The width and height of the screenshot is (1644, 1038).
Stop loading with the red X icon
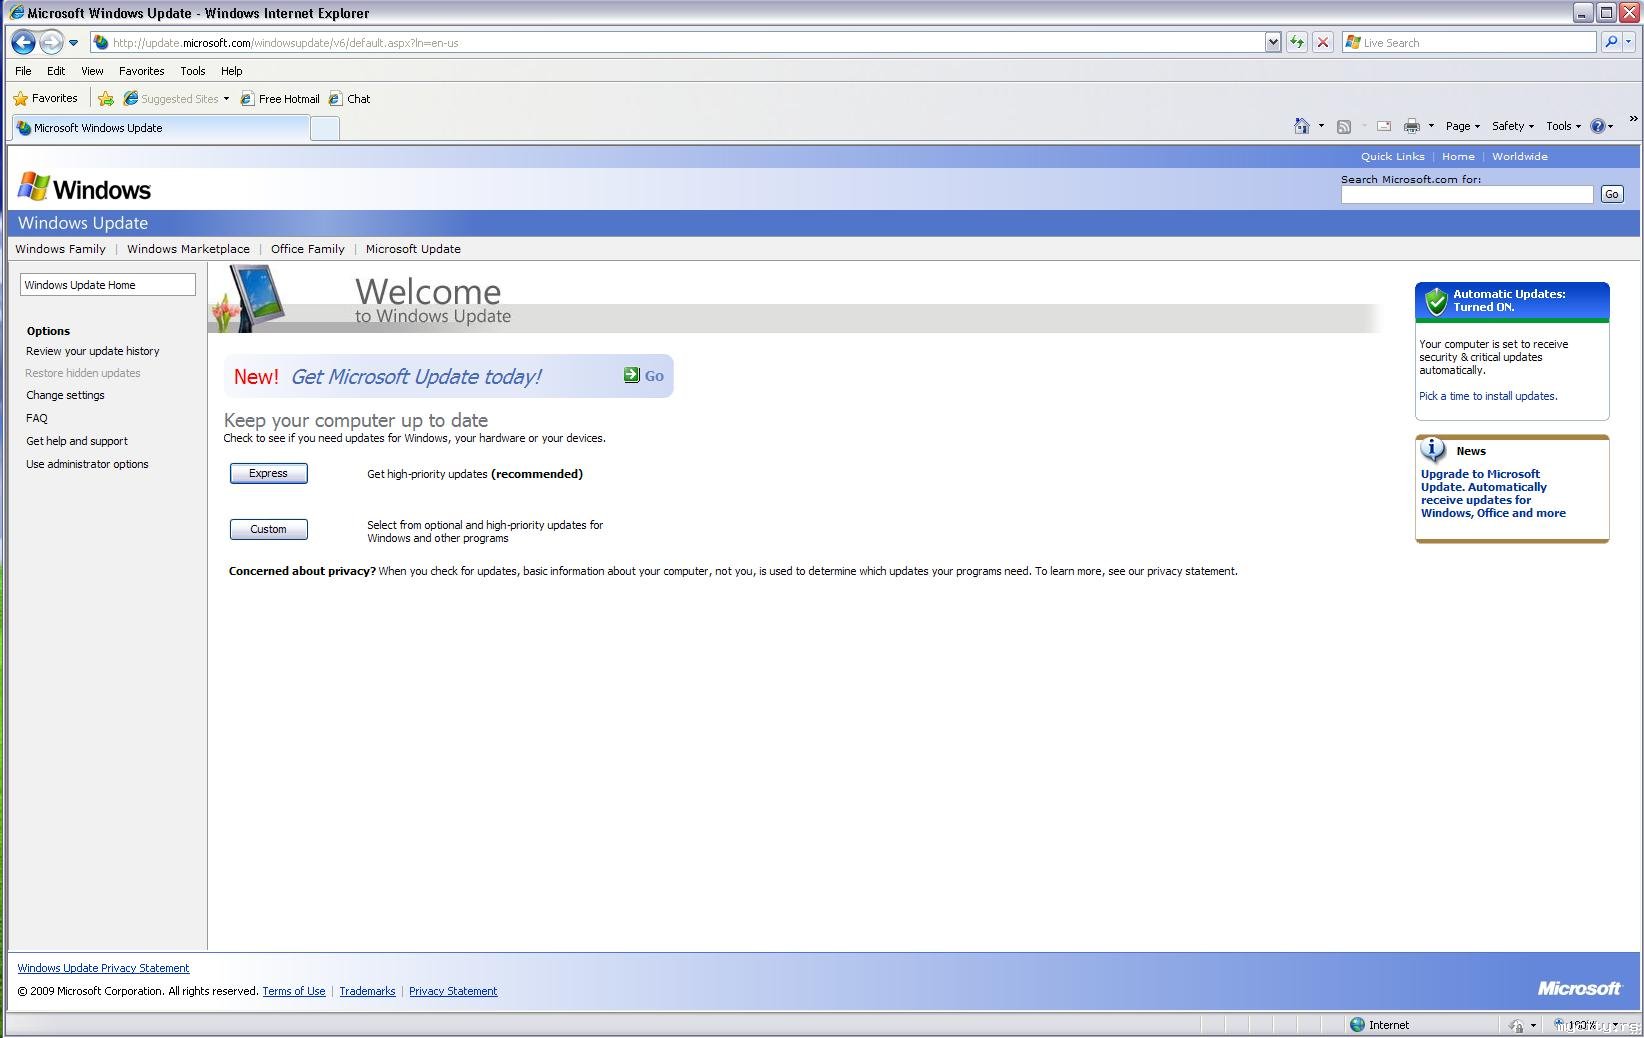tap(1323, 43)
